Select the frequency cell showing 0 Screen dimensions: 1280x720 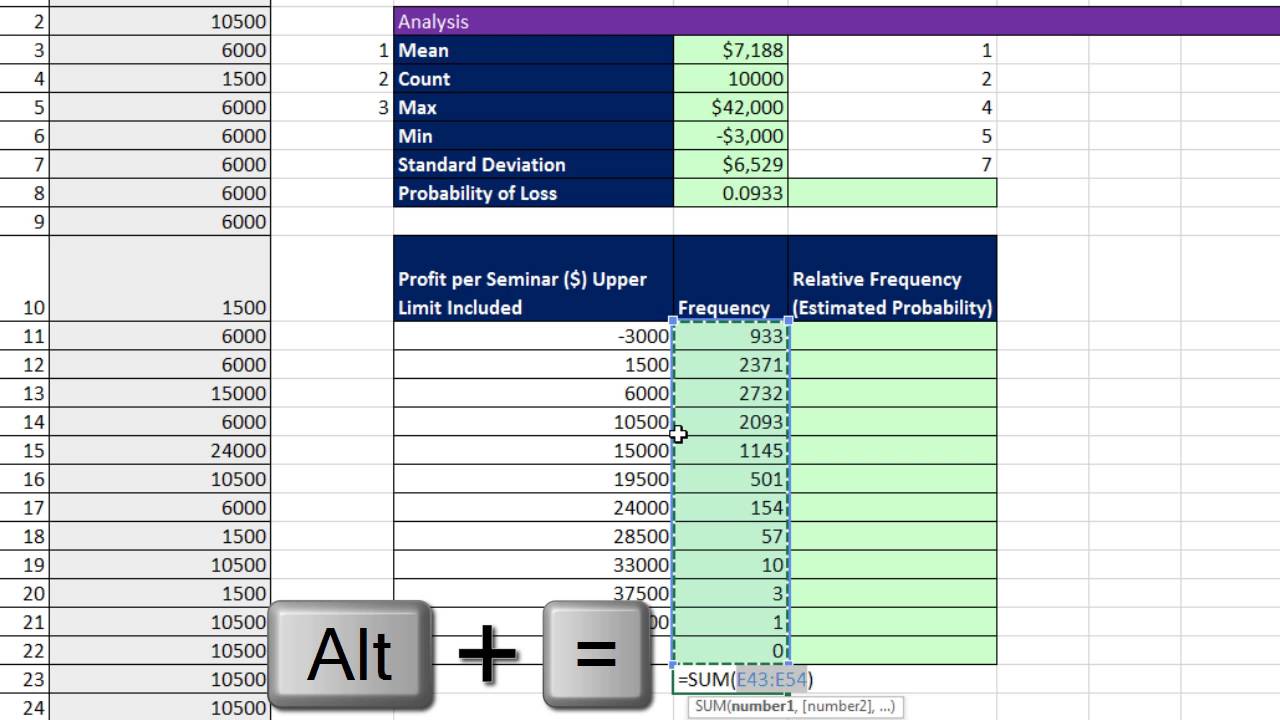(731, 651)
